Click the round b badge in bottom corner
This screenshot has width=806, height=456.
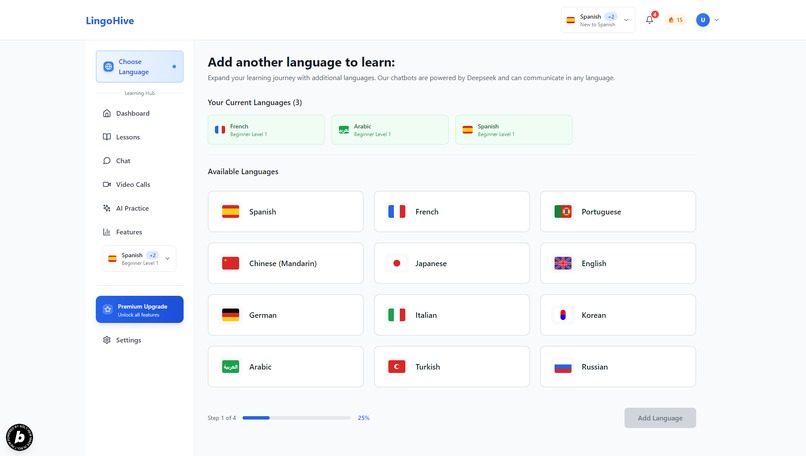coord(20,437)
